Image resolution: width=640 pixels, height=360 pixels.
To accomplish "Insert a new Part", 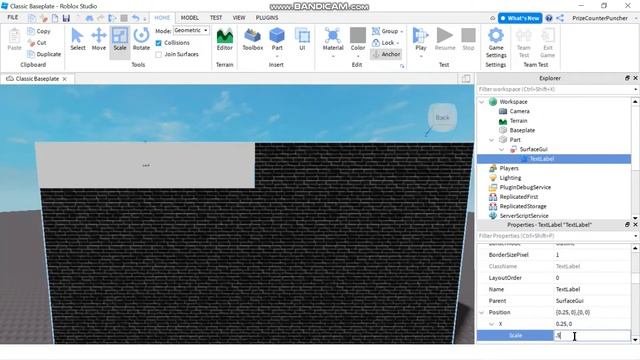I will pos(277,40).
